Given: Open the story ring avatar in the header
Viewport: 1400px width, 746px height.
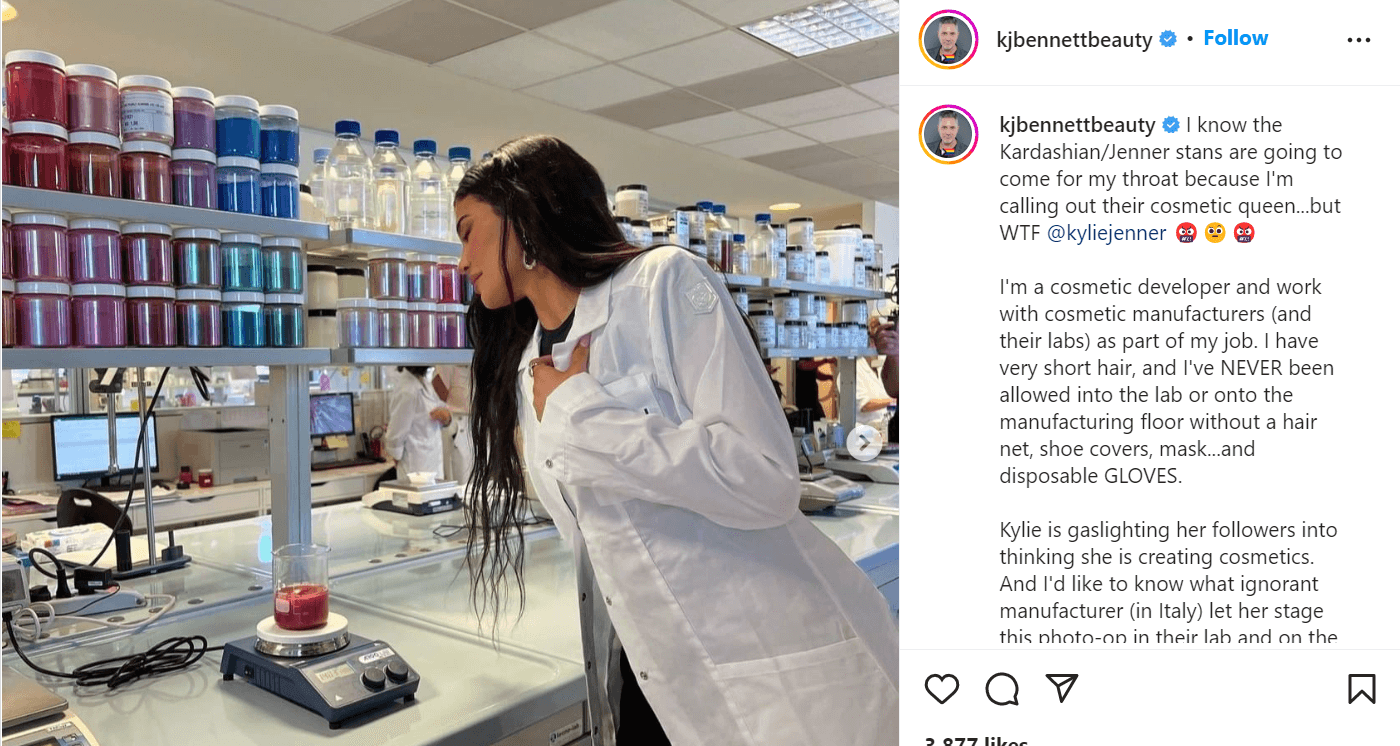Looking at the screenshot, I should click(948, 39).
